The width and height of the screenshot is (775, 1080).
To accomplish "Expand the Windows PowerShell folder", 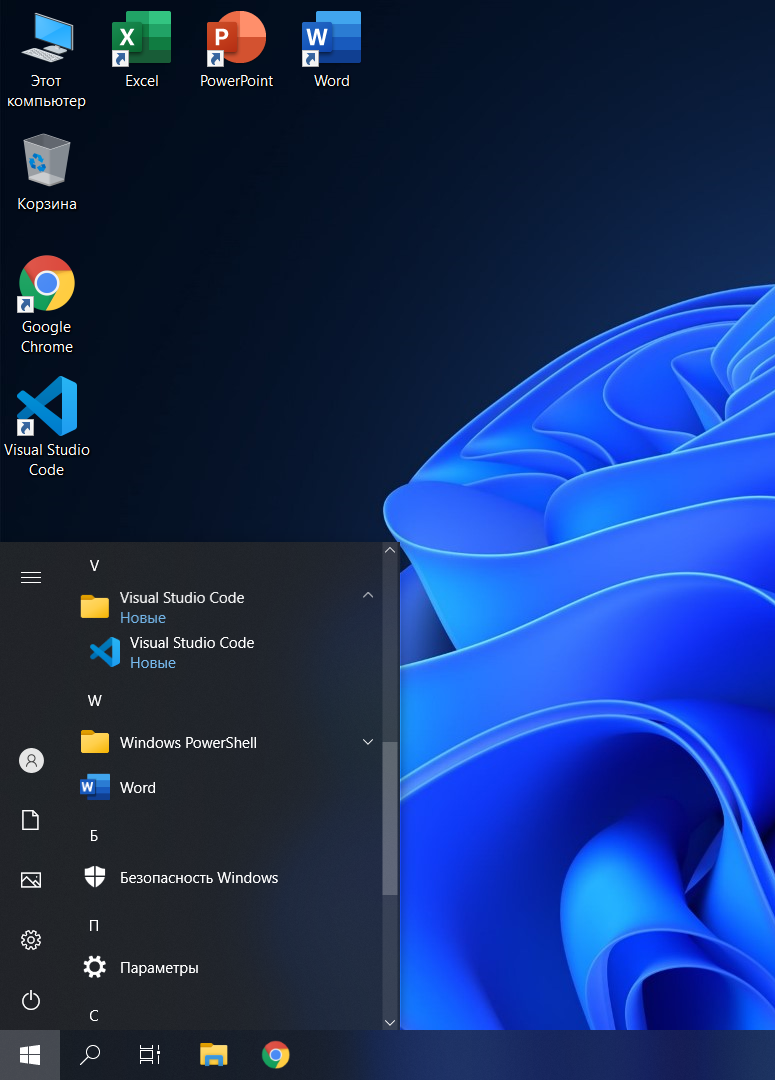I will click(x=367, y=742).
